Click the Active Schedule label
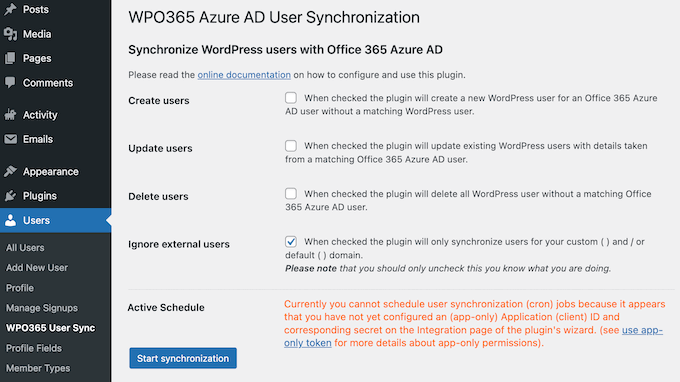The height and width of the screenshot is (382, 680). pos(166,307)
